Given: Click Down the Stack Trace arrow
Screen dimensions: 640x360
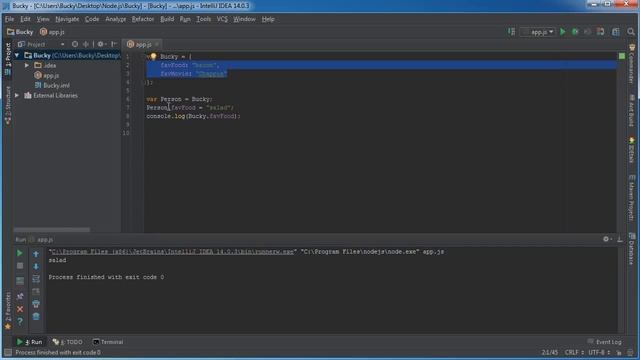Looking at the screenshot, I should (x=36, y=266).
